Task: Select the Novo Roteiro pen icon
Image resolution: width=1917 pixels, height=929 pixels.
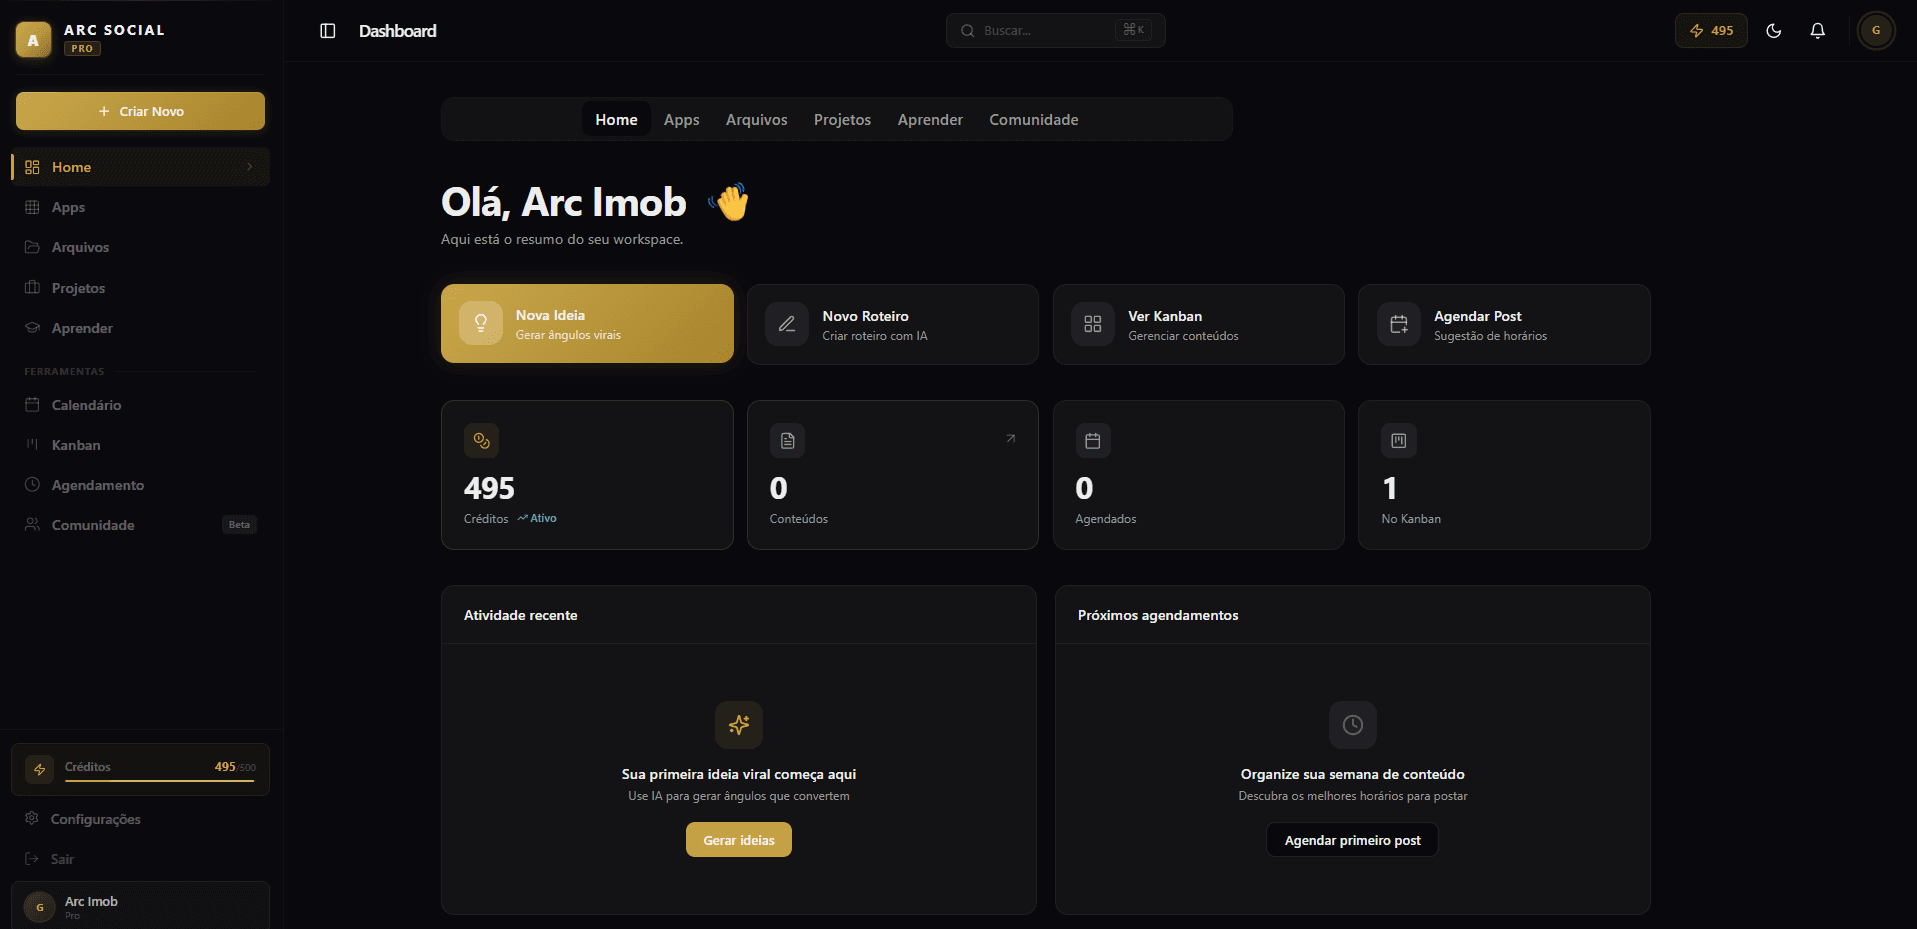Action: [787, 324]
